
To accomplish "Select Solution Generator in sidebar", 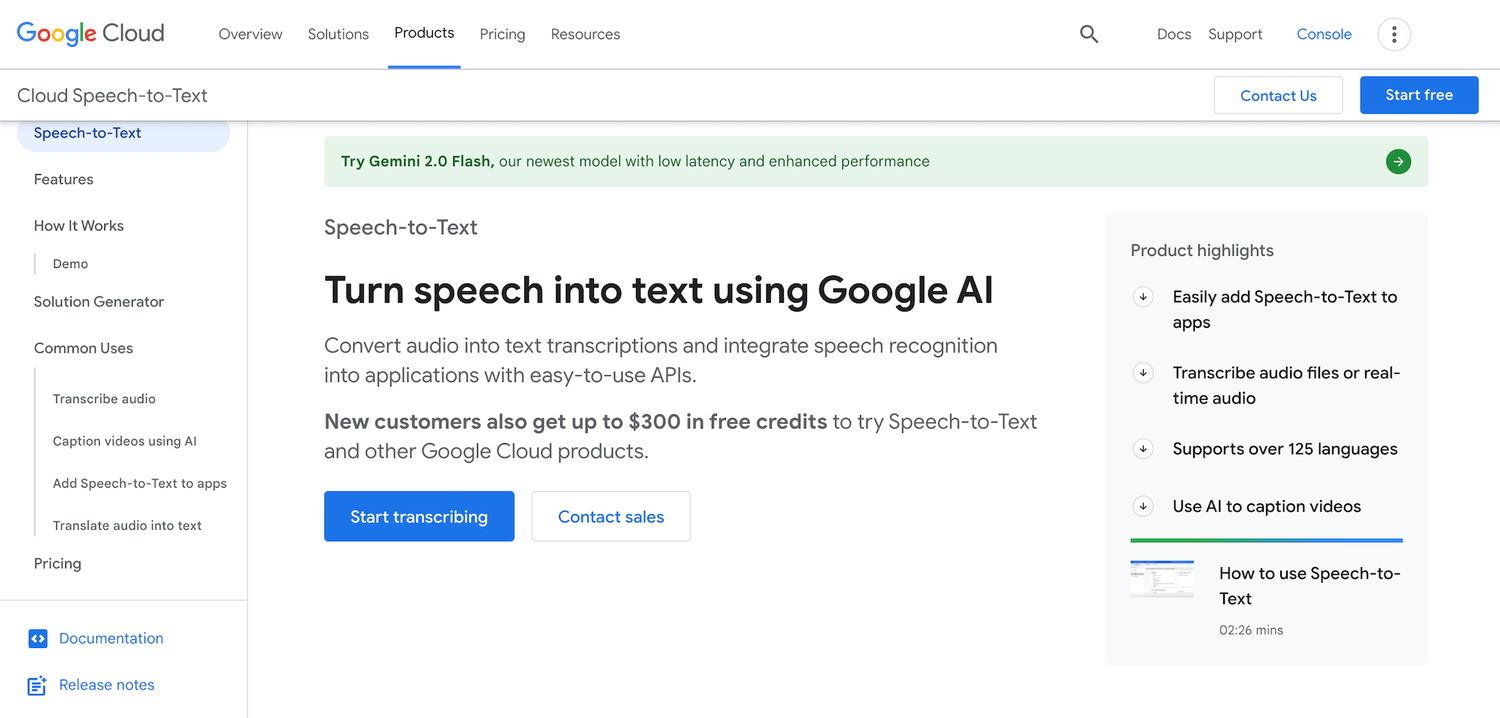I will [99, 302].
